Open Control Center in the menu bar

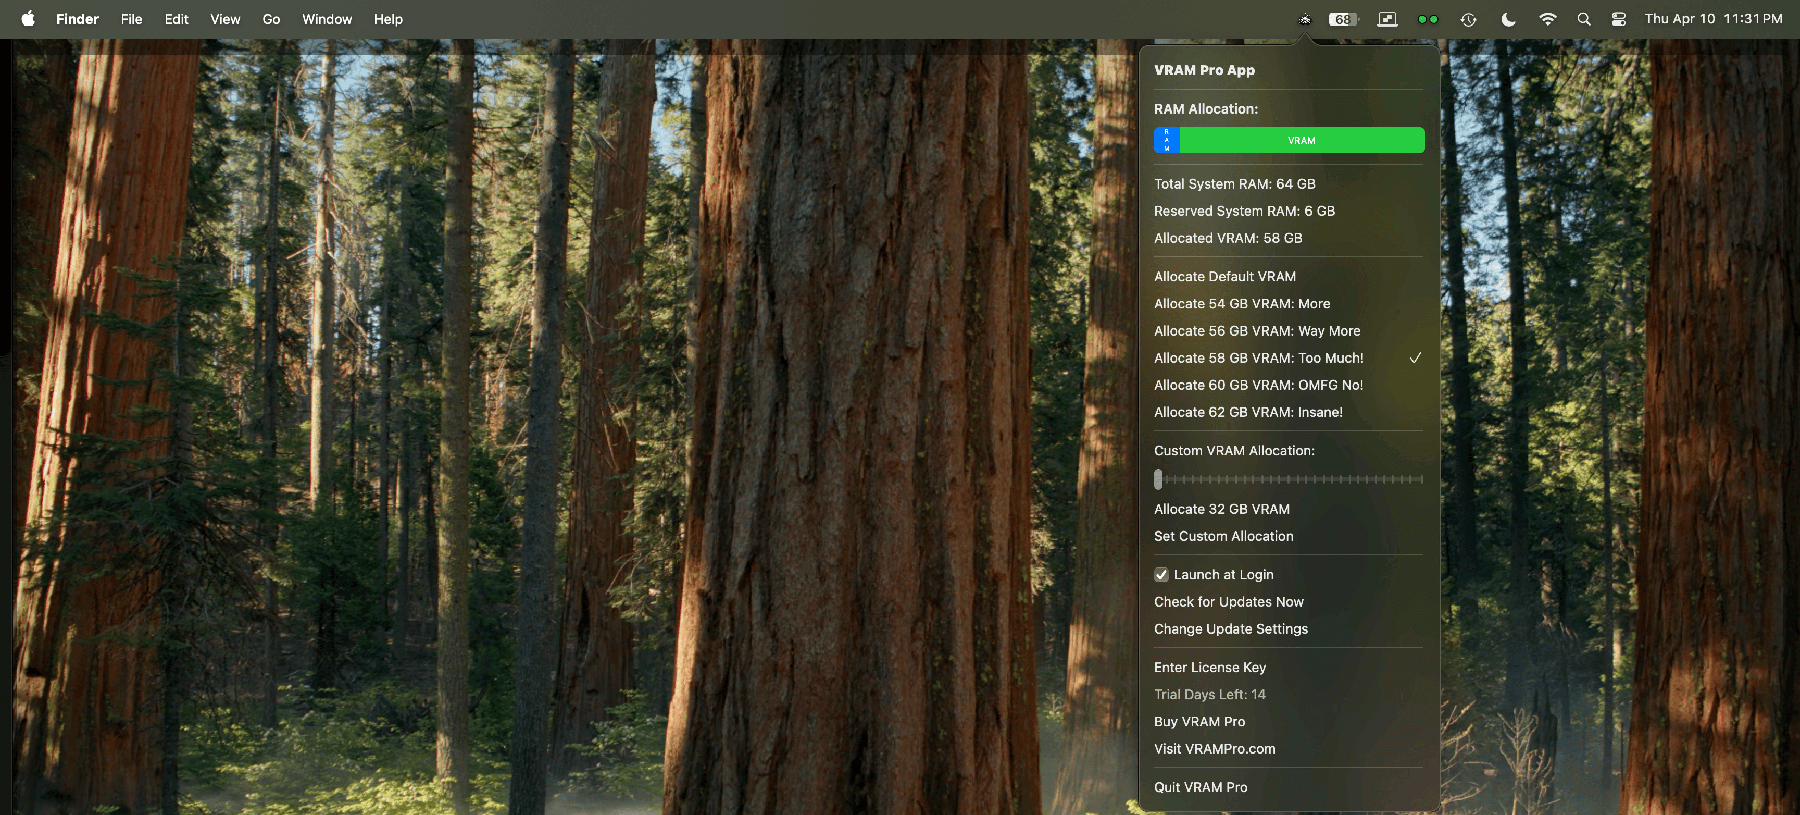tap(1619, 19)
